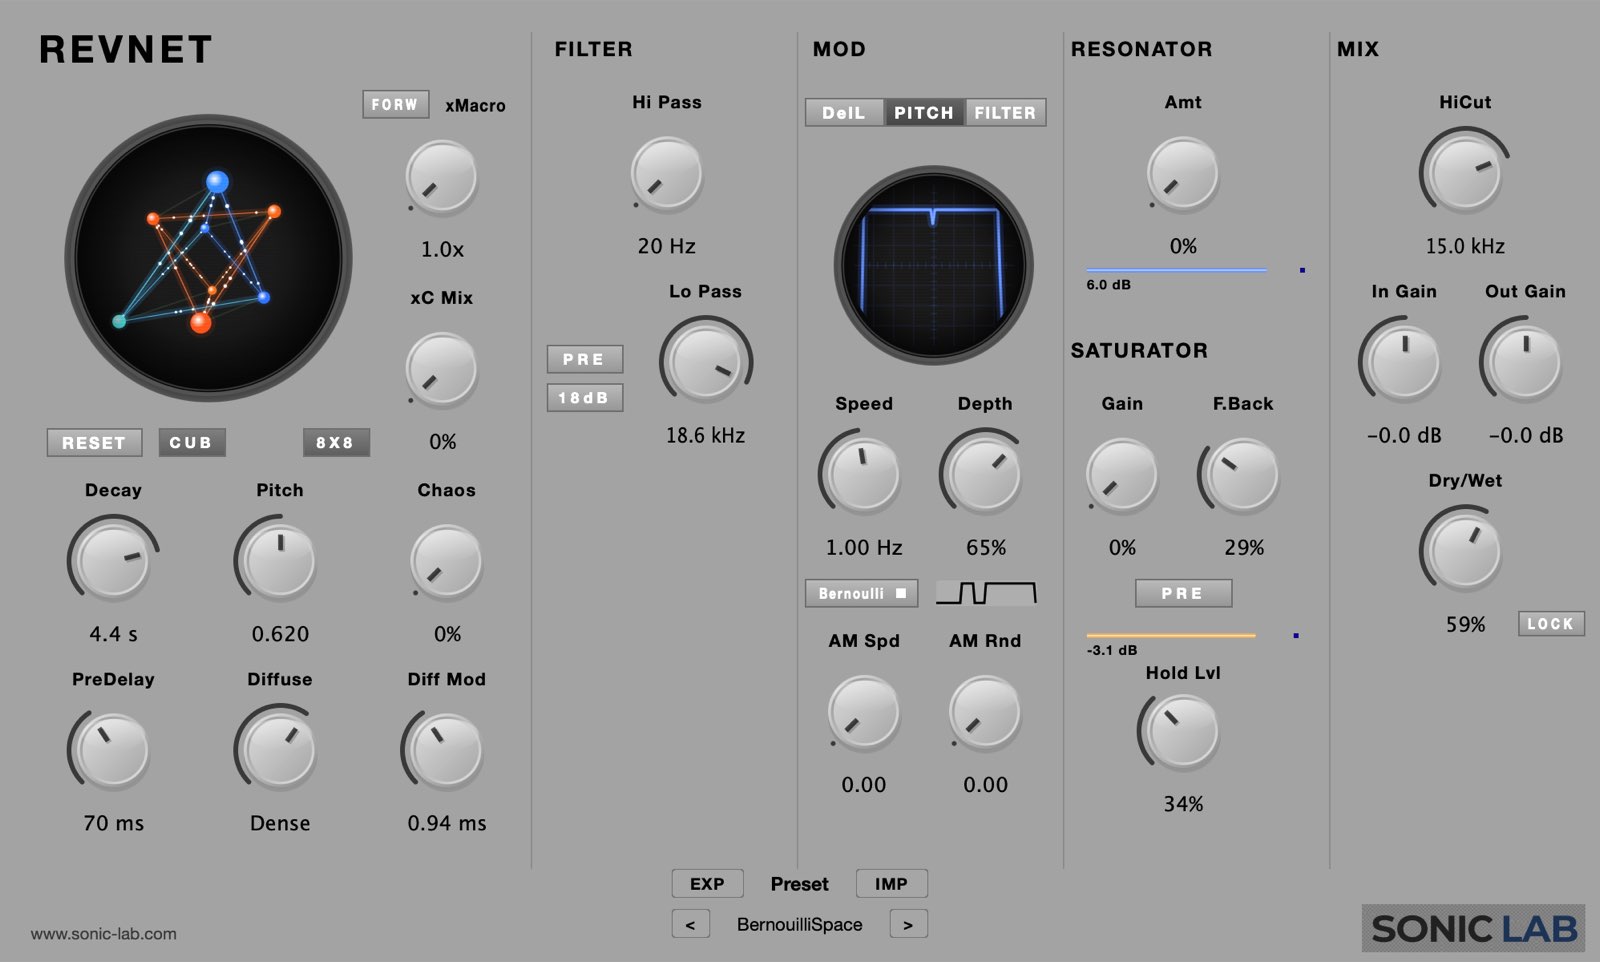The height and width of the screenshot is (962, 1600).
Task: Click the 1.00 Hz Speed value
Action: pyautogui.click(x=863, y=548)
